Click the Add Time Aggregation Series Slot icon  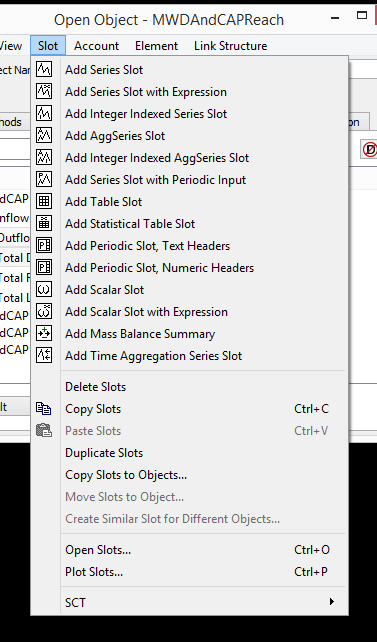pyautogui.click(x=44, y=355)
